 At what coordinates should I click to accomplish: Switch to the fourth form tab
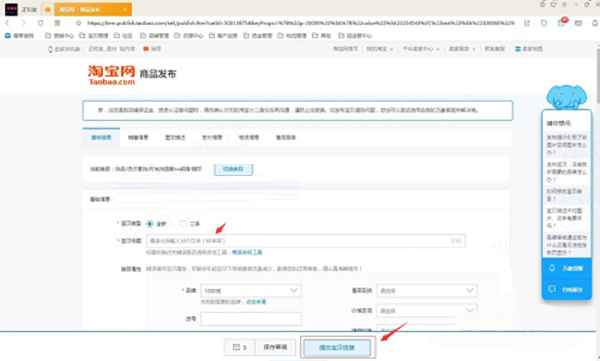(x=212, y=137)
